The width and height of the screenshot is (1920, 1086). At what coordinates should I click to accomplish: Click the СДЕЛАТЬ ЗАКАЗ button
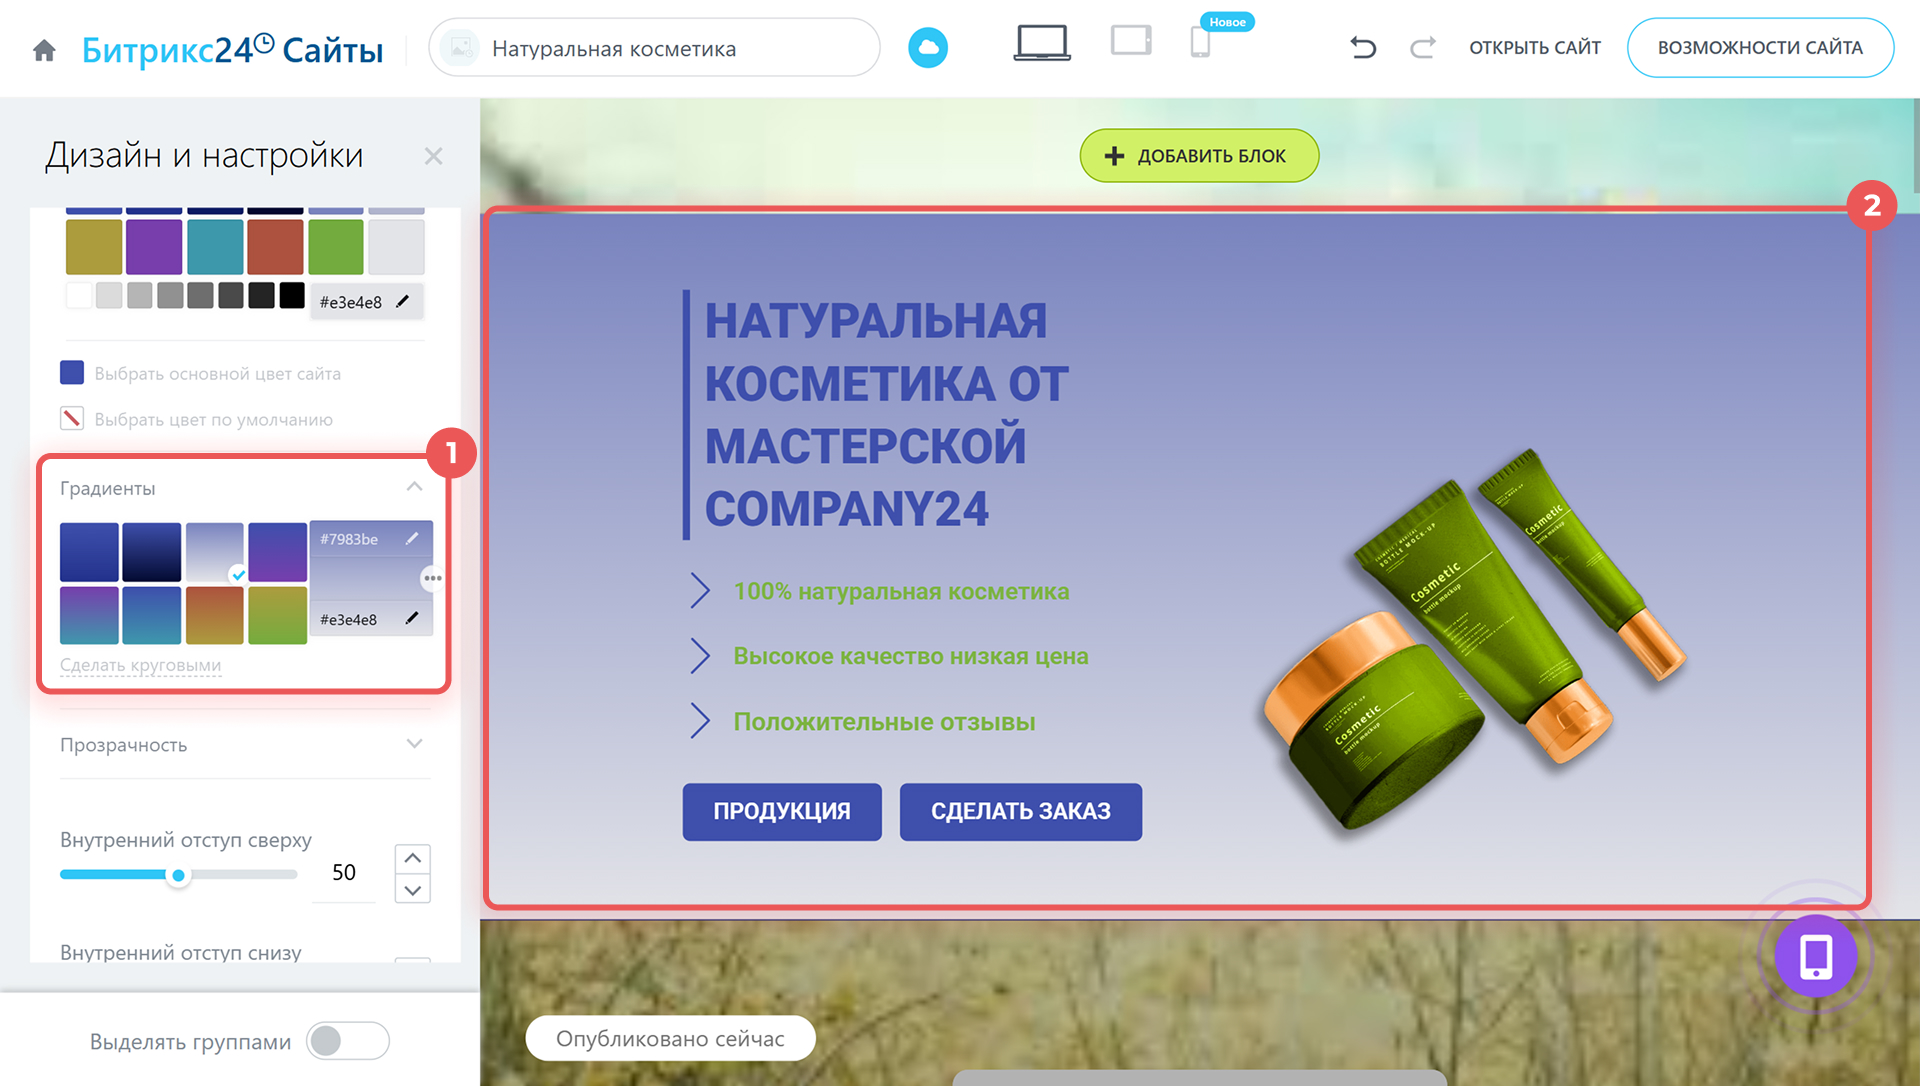click(1021, 811)
